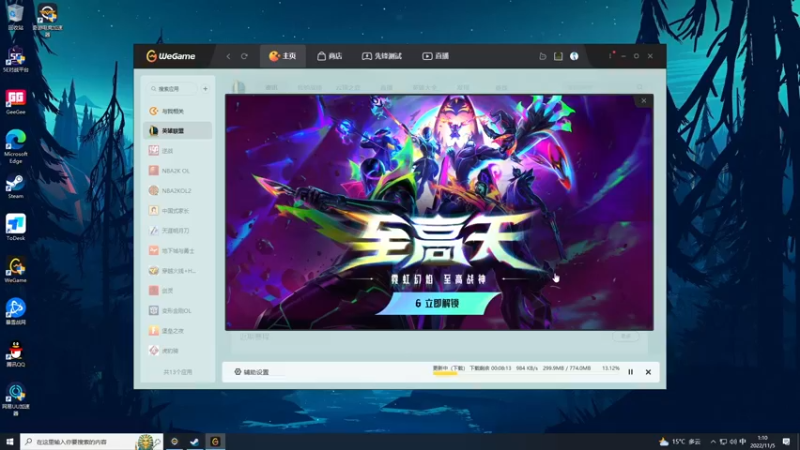Select 变形金刚OL in the sidebar
This screenshot has width=800, height=450.
coord(178,310)
